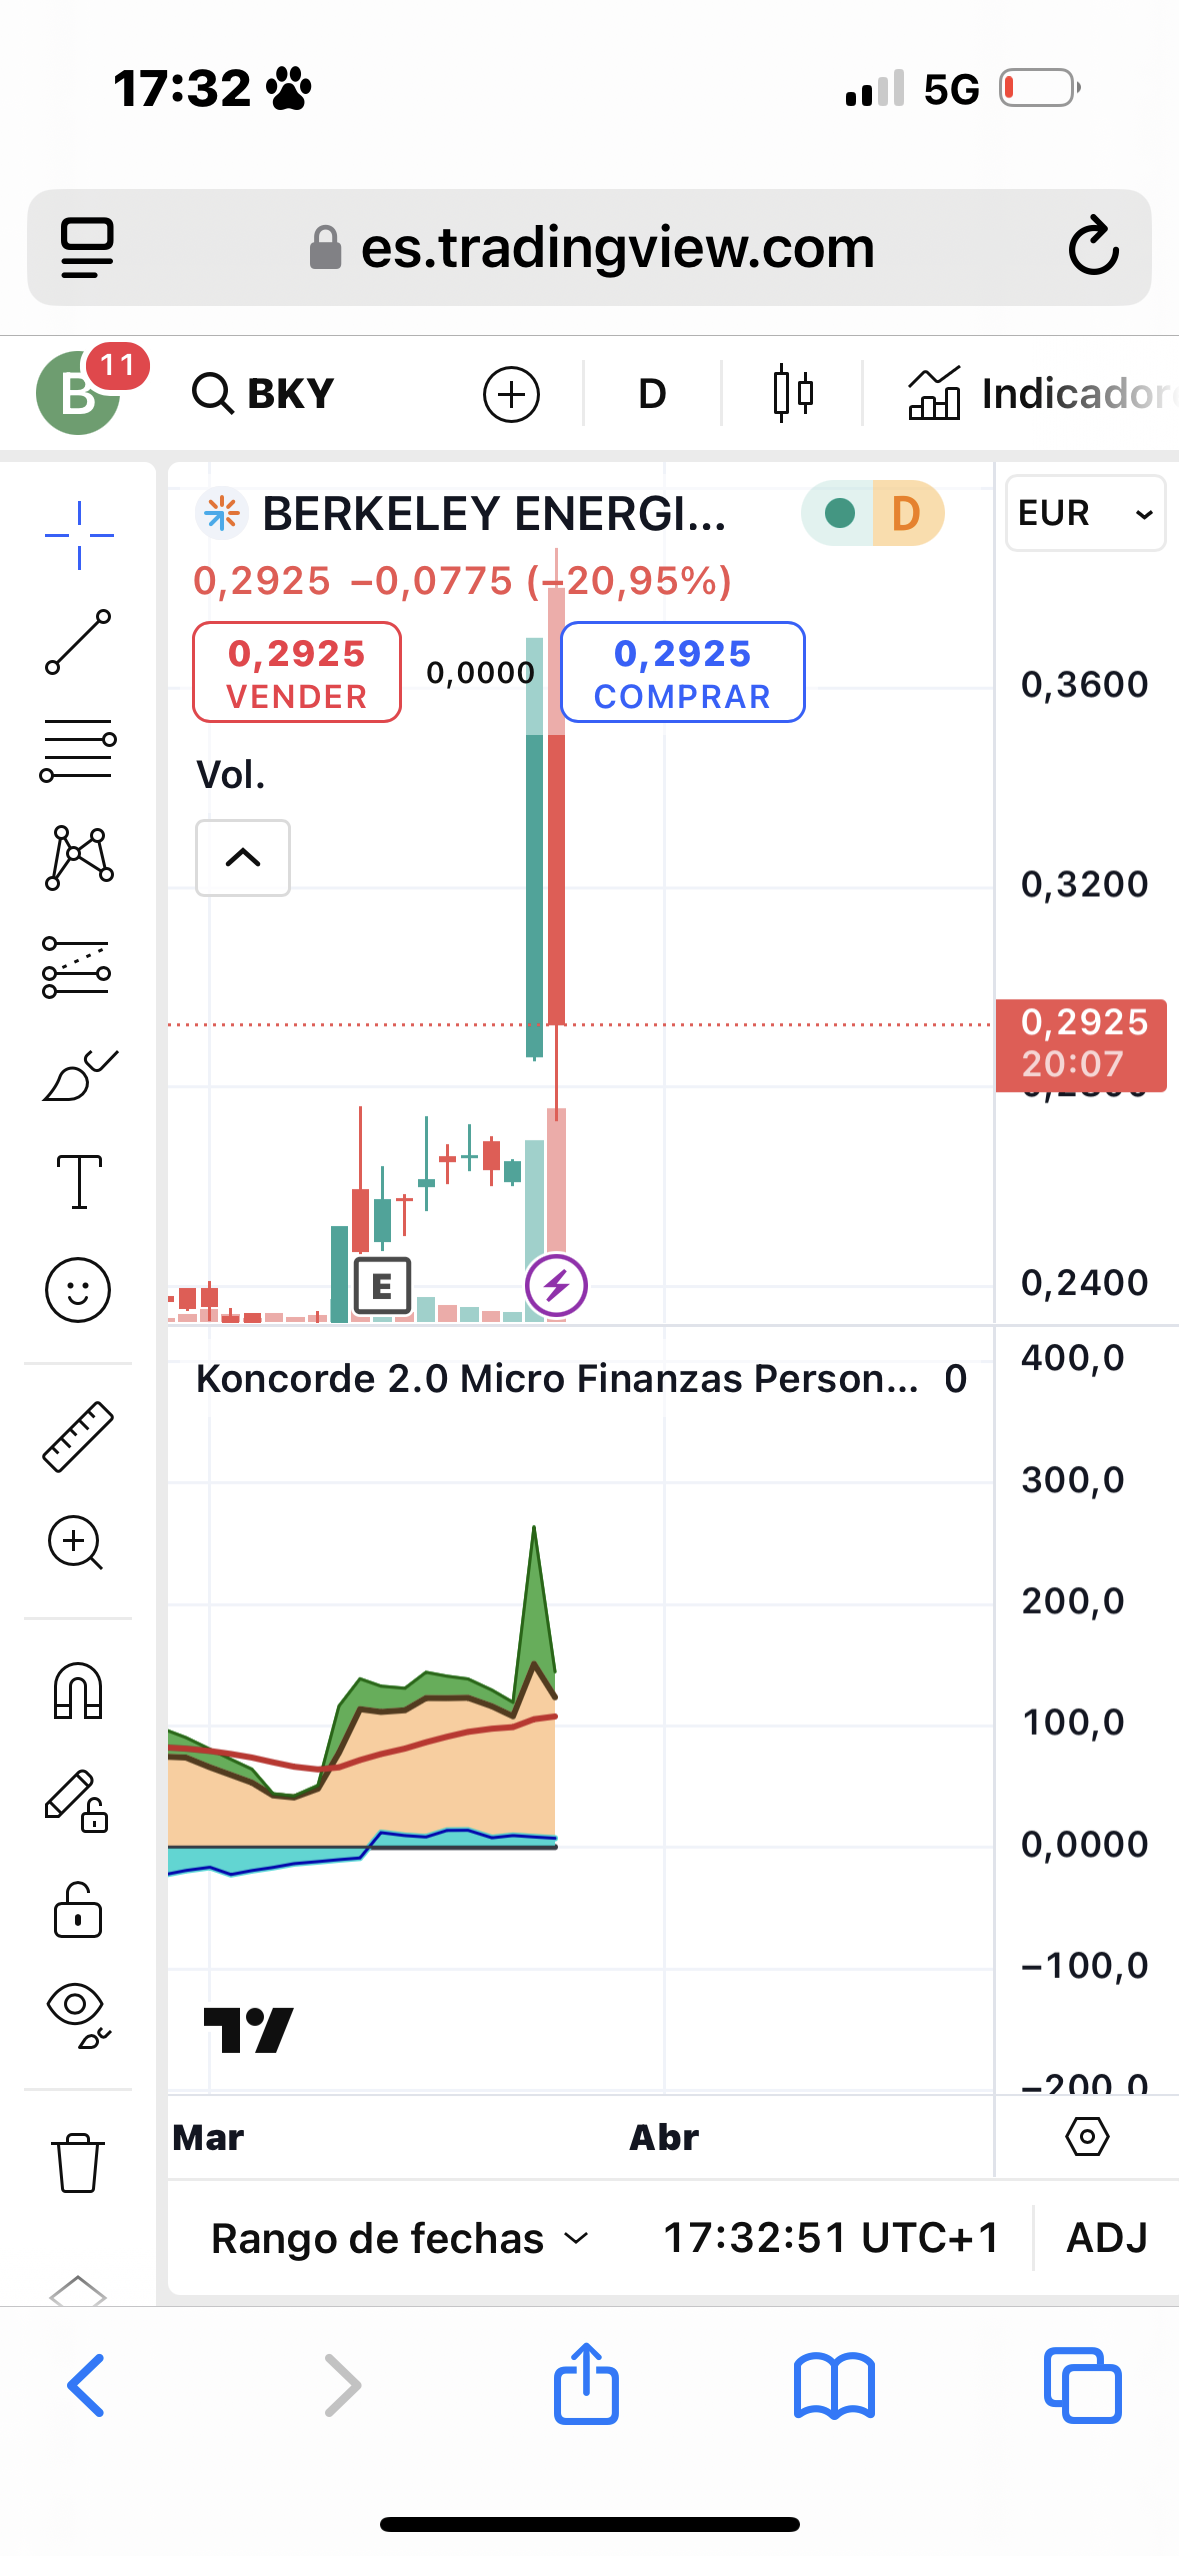The image size is (1179, 2556).
Task: Open the emoji icons tool
Action: tap(78, 1289)
